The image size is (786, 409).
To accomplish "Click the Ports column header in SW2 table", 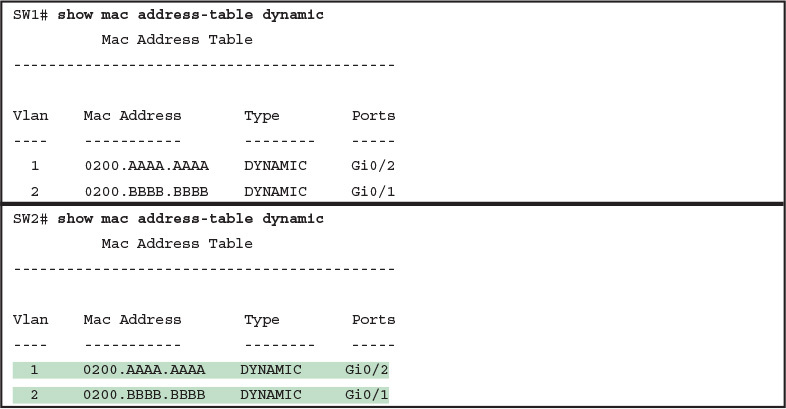I will pyautogui.click(x=373, y=320).
